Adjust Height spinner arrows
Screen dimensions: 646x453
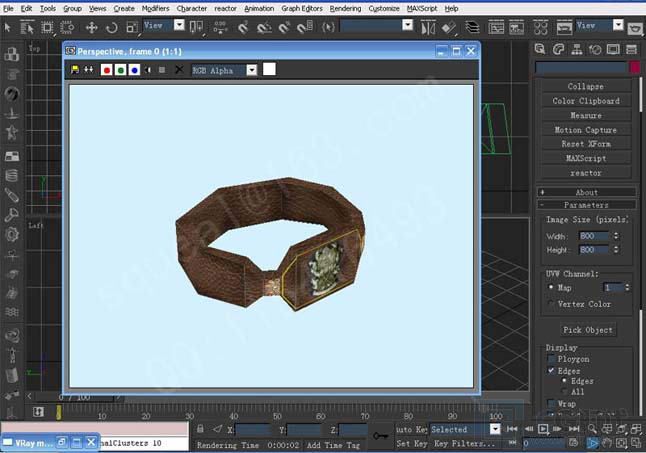coord(616,250)
